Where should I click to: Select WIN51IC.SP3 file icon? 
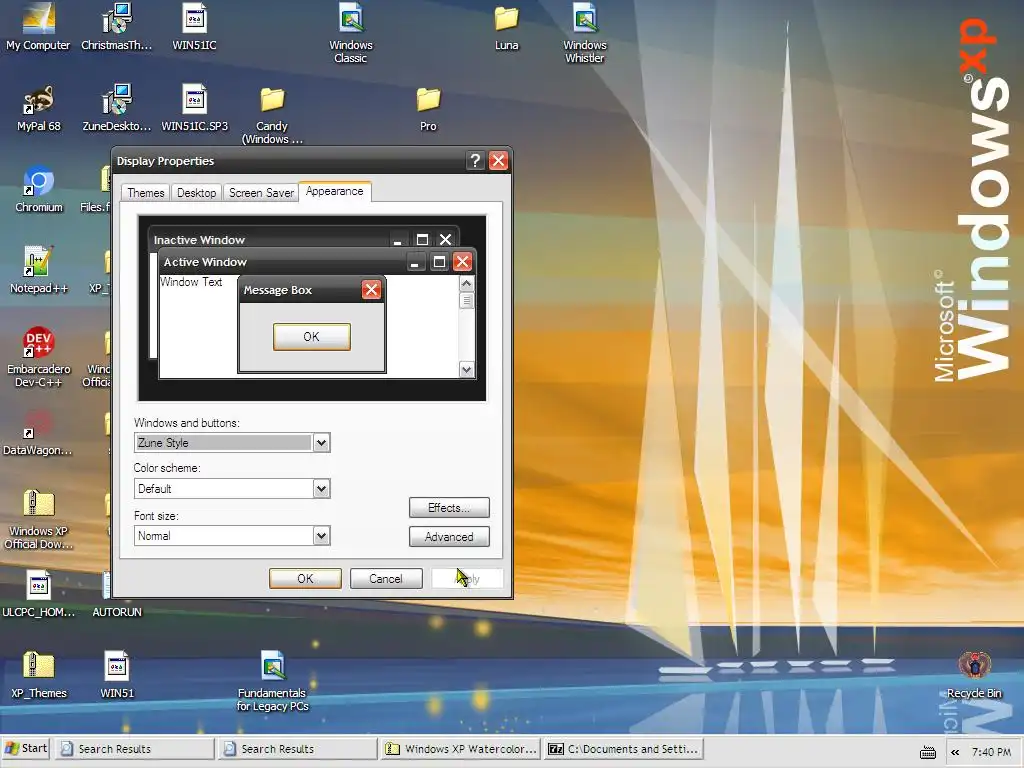coord(194,108)
